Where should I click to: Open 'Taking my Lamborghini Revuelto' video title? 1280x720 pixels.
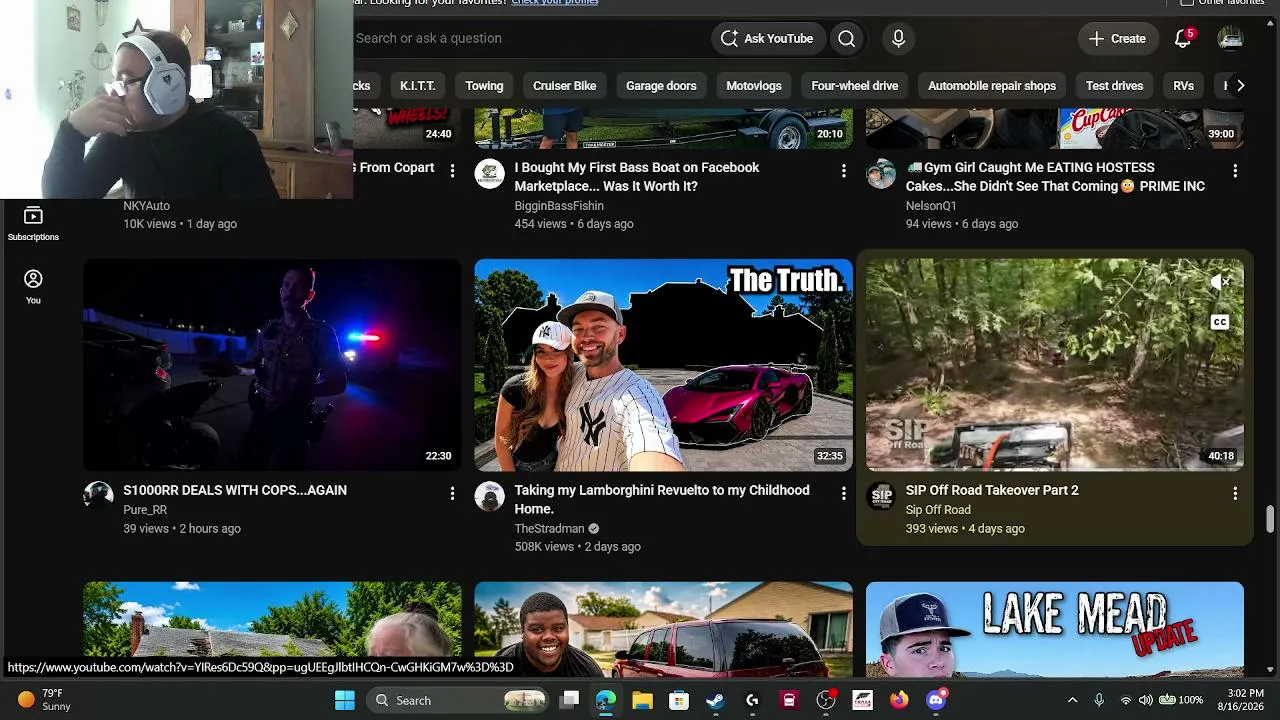[662, 499]
